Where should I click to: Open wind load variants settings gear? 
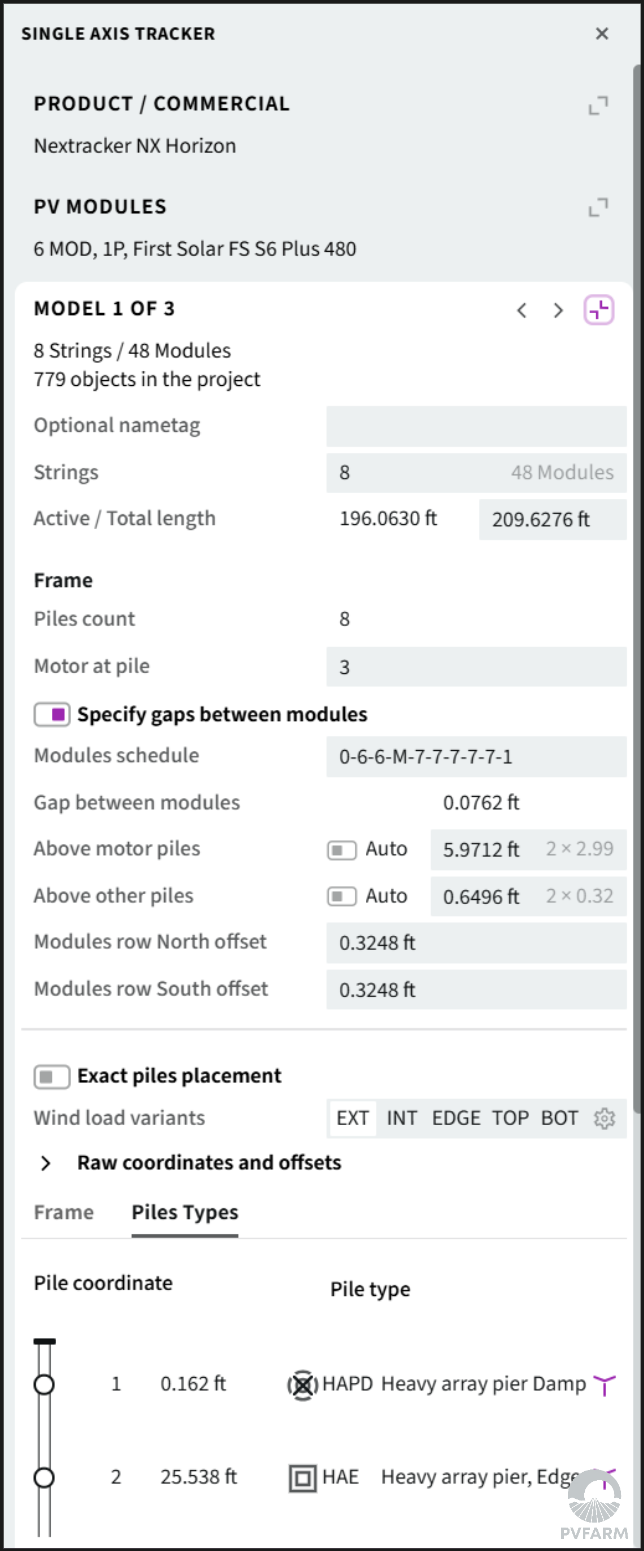point(604,1118)
